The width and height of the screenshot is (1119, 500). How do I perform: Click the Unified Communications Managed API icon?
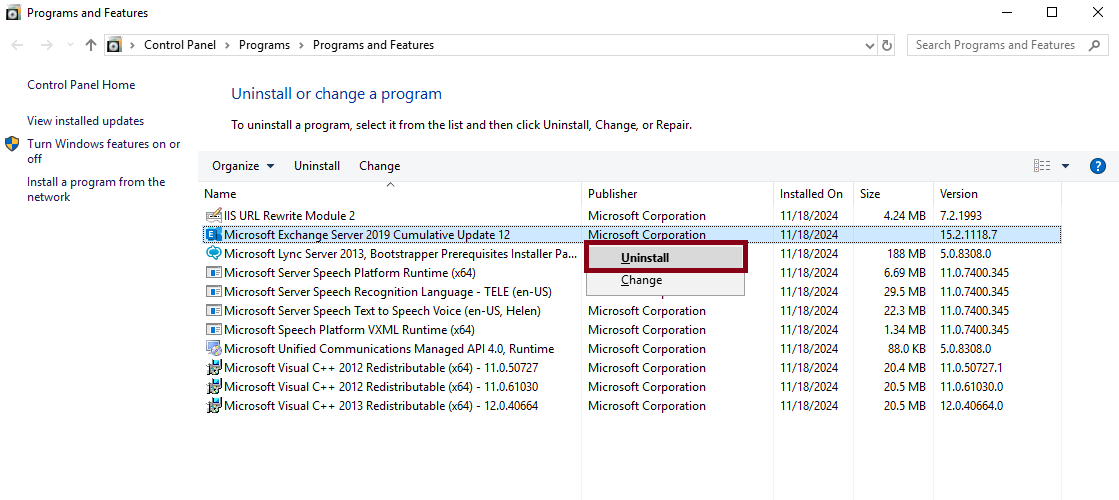(x=213, y=349)
